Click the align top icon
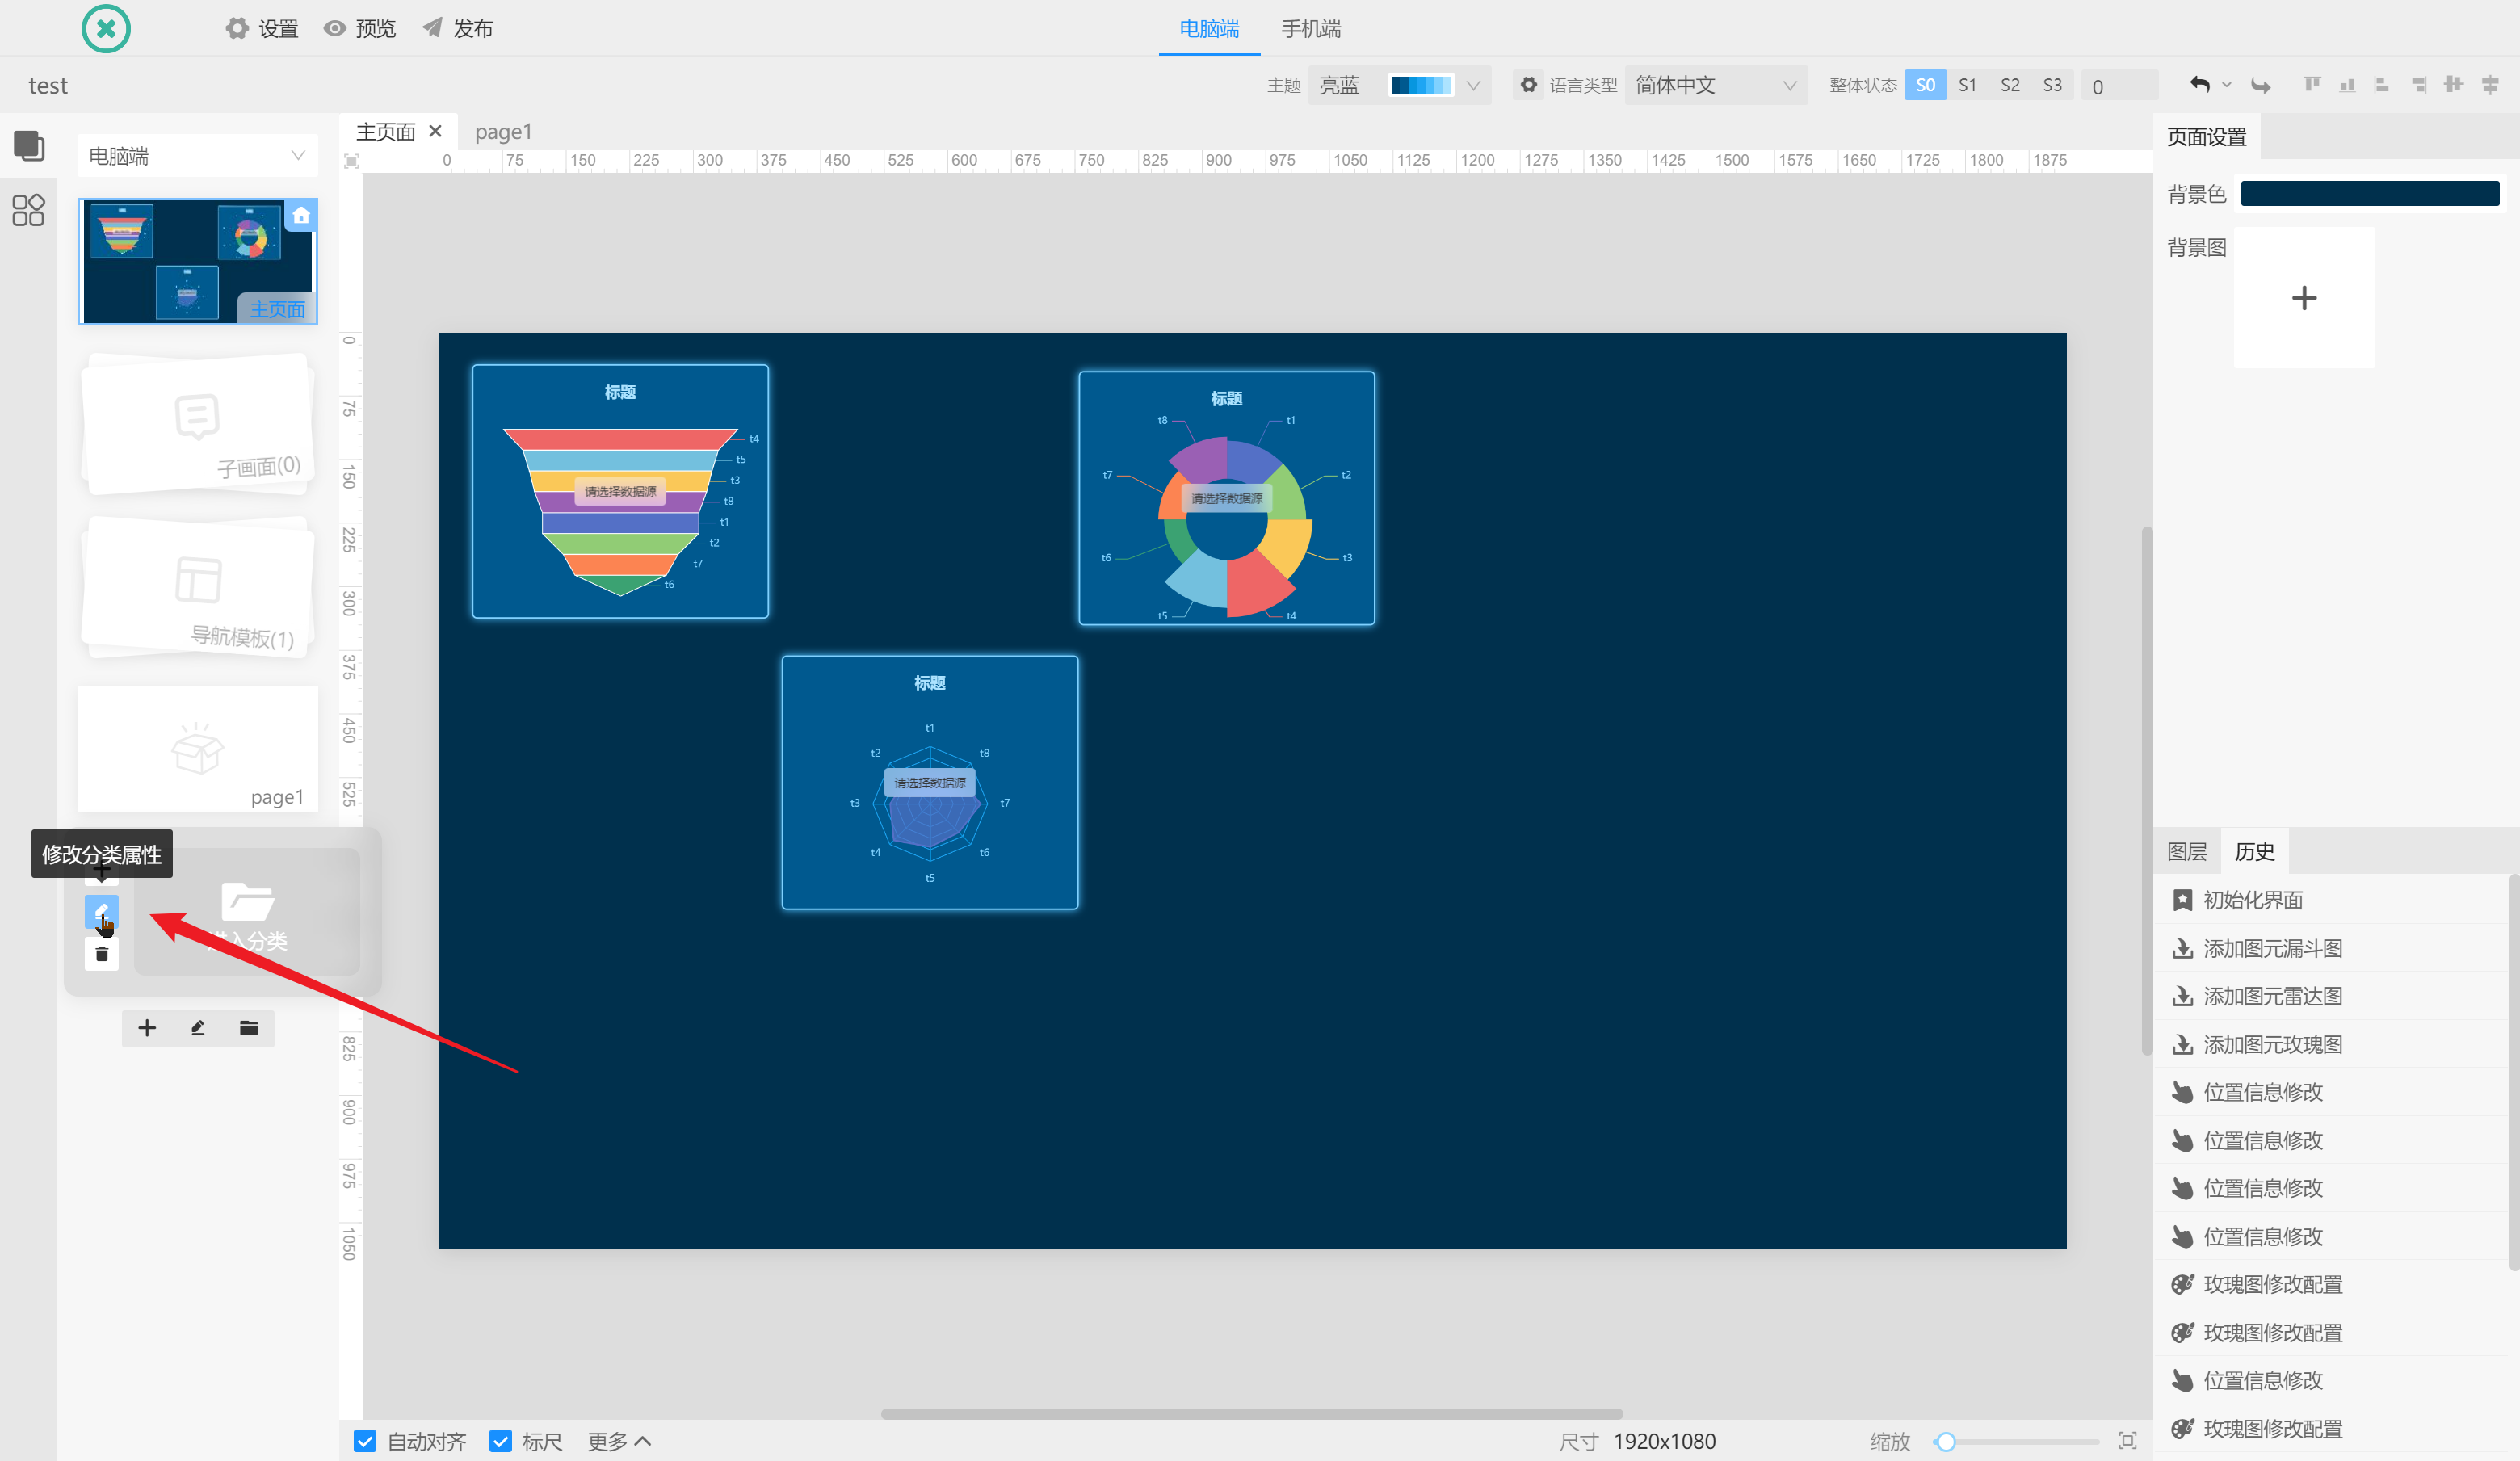The height and width of the screenshot is (1461, 2520). (2312, 84)
